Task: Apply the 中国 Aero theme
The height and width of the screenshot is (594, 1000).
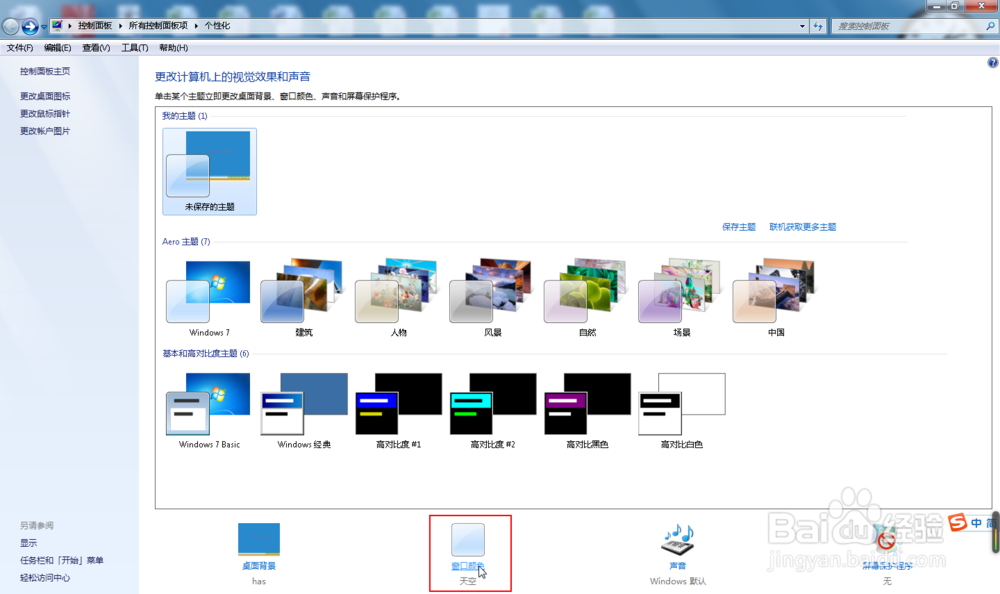Action: click(776, 298)
